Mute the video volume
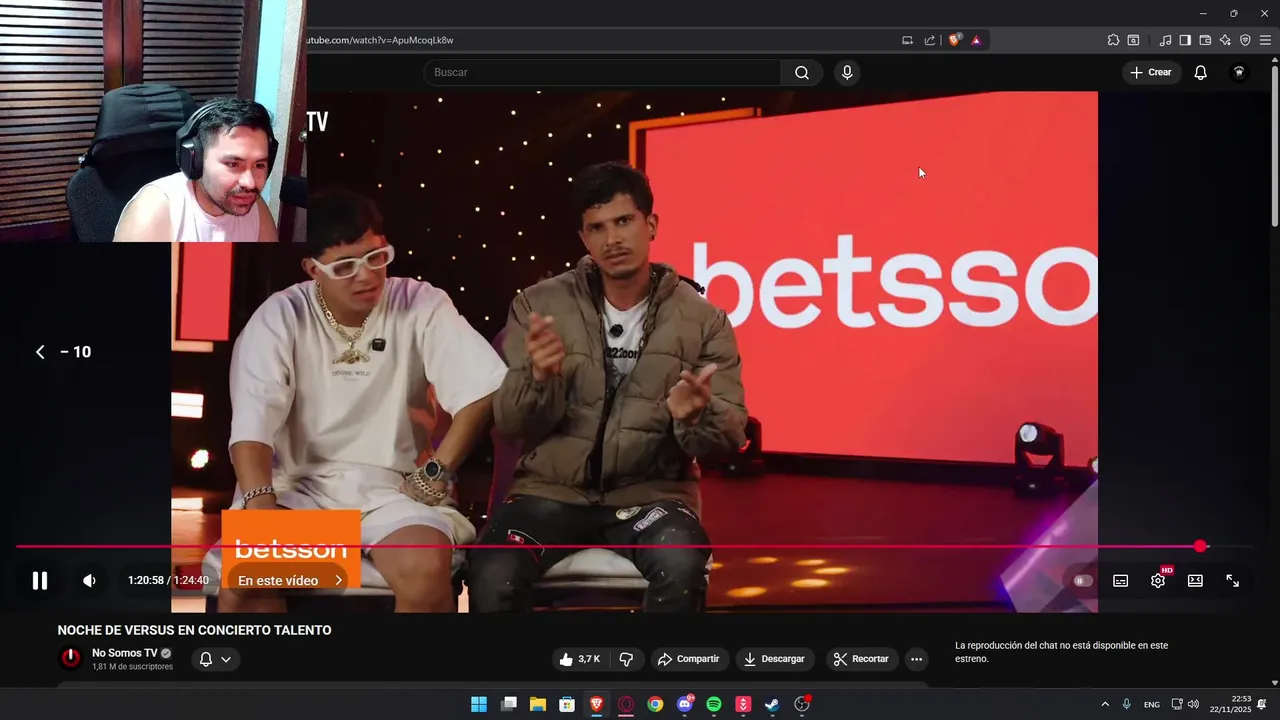1280x720 pixels. click(89, 580)
